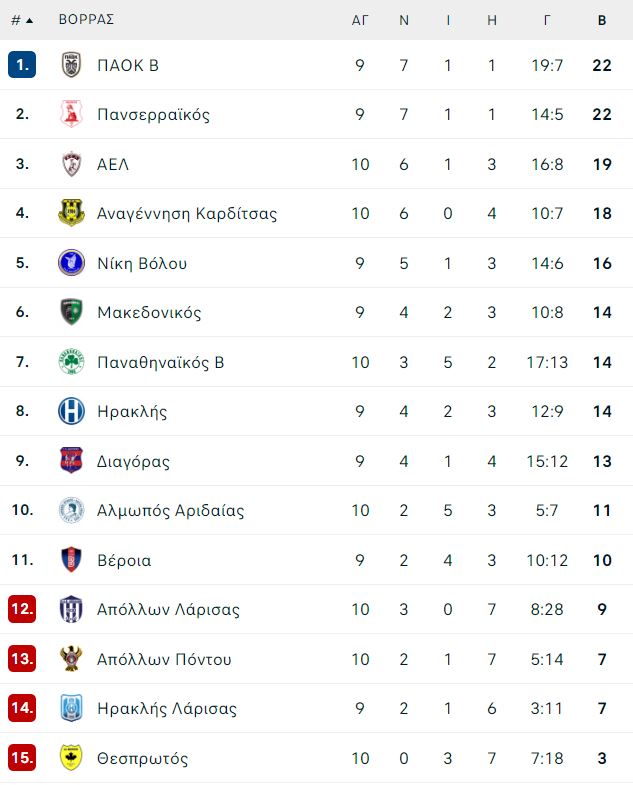Click the Νίκη Βόλου blue round logo
Viewport: 633px width, 785px height.
(71, 262)
